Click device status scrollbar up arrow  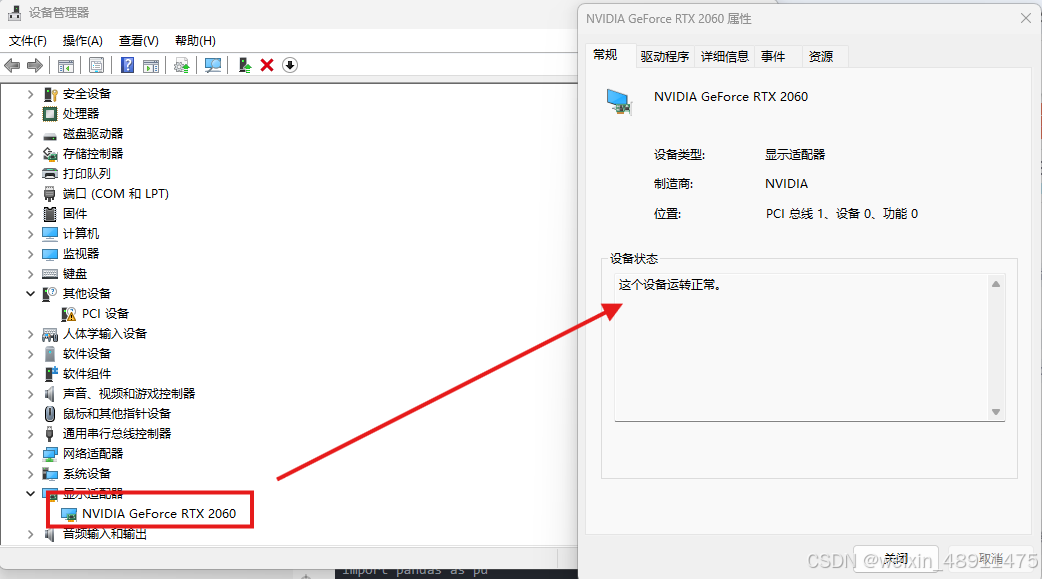pos(995,284)
